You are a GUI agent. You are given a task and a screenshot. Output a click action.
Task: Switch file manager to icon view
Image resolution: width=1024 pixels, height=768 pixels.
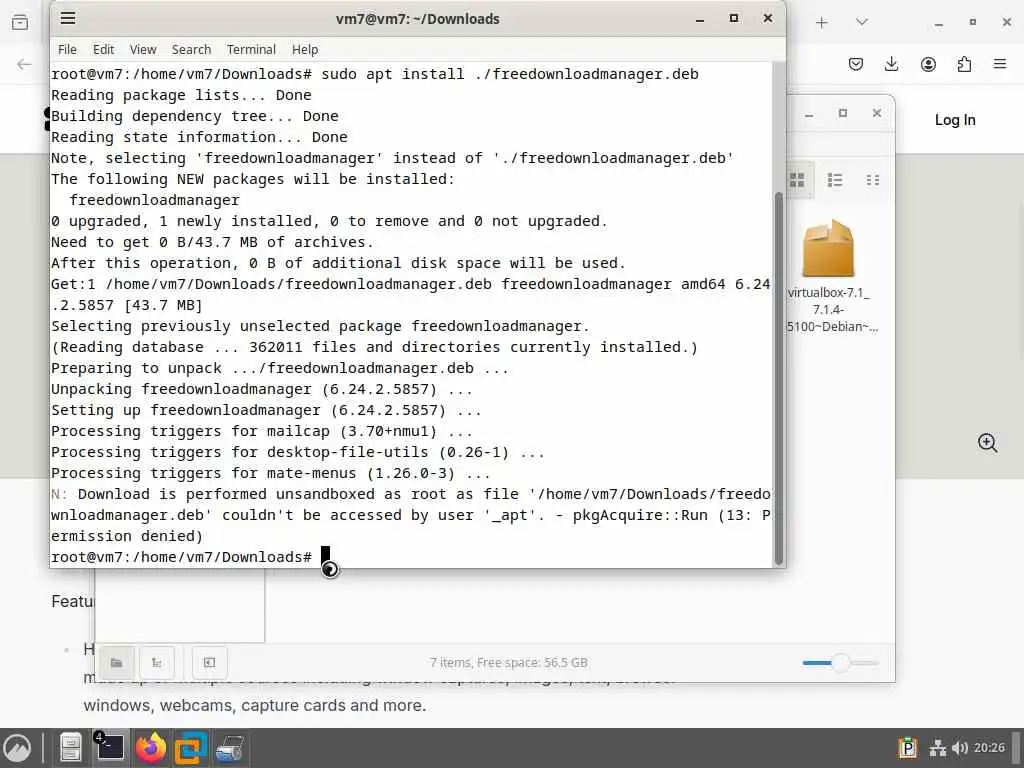click(797, 180)
